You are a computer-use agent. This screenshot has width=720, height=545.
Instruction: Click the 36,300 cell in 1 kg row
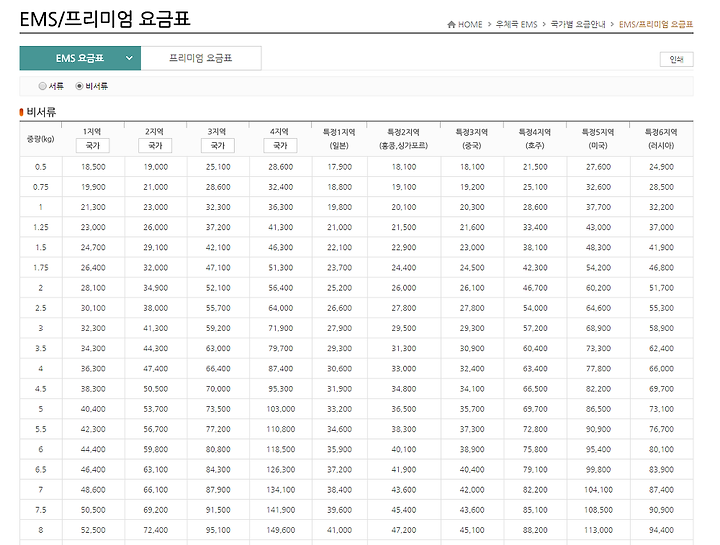pyautogui.click(x=281, y=207)
